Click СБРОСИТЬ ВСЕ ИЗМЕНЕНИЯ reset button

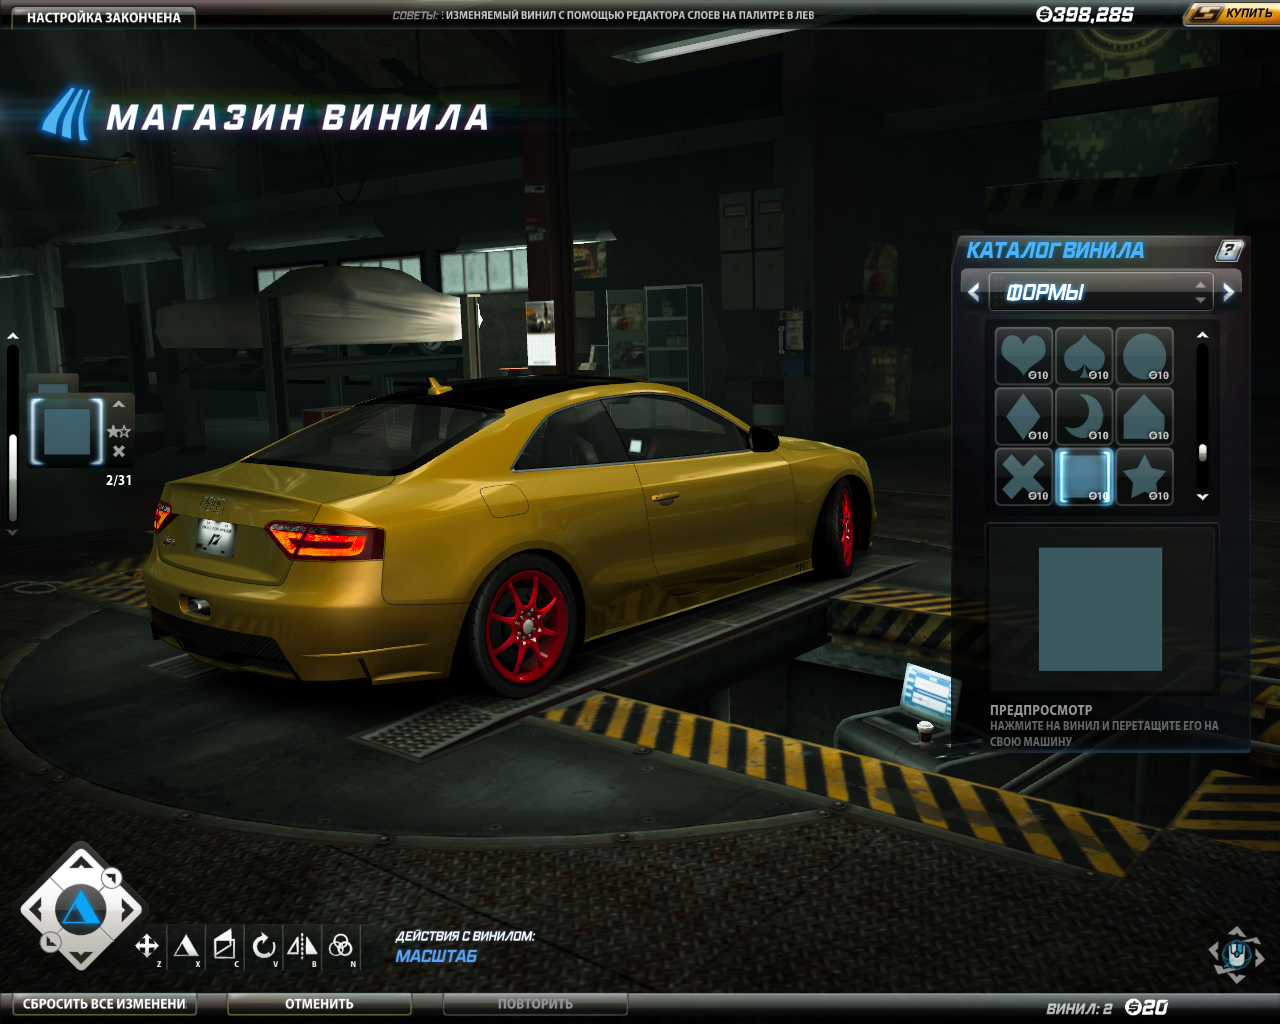[x=105, y=1004]
